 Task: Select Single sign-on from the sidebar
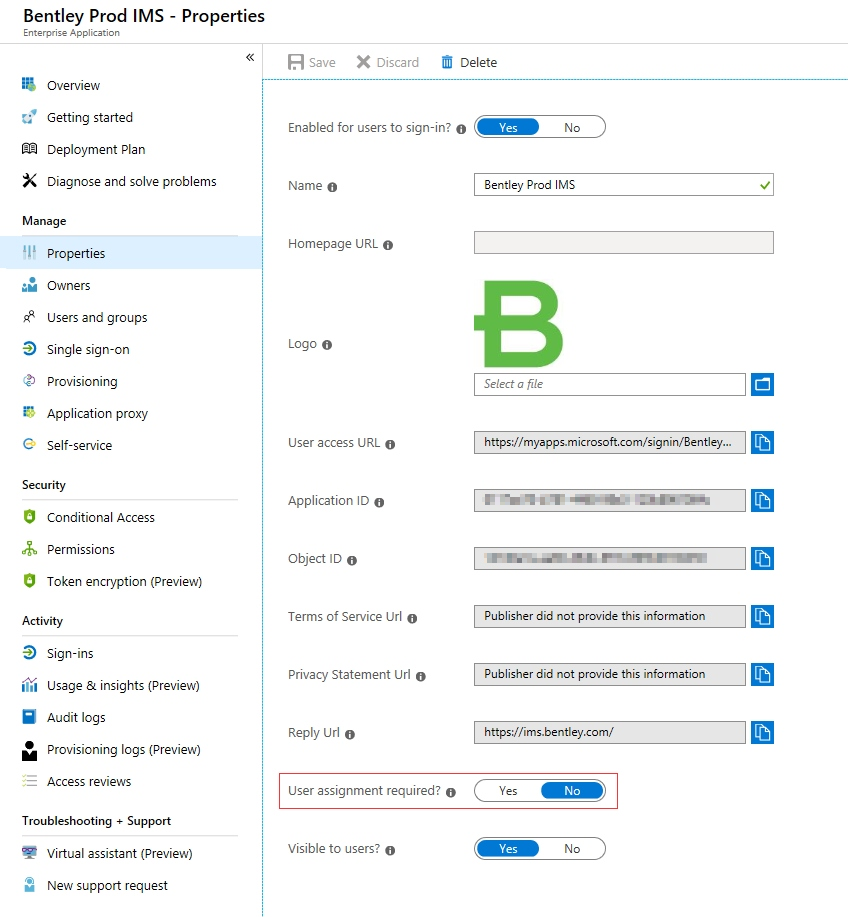pyautogui.click(x=88, y=349)
